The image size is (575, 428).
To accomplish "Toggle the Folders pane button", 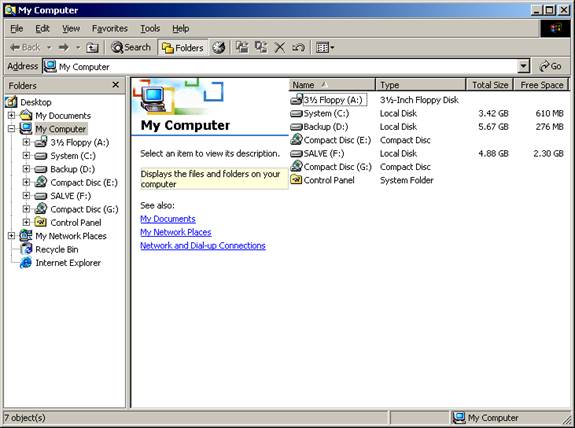I will click(x=183, y=48).
